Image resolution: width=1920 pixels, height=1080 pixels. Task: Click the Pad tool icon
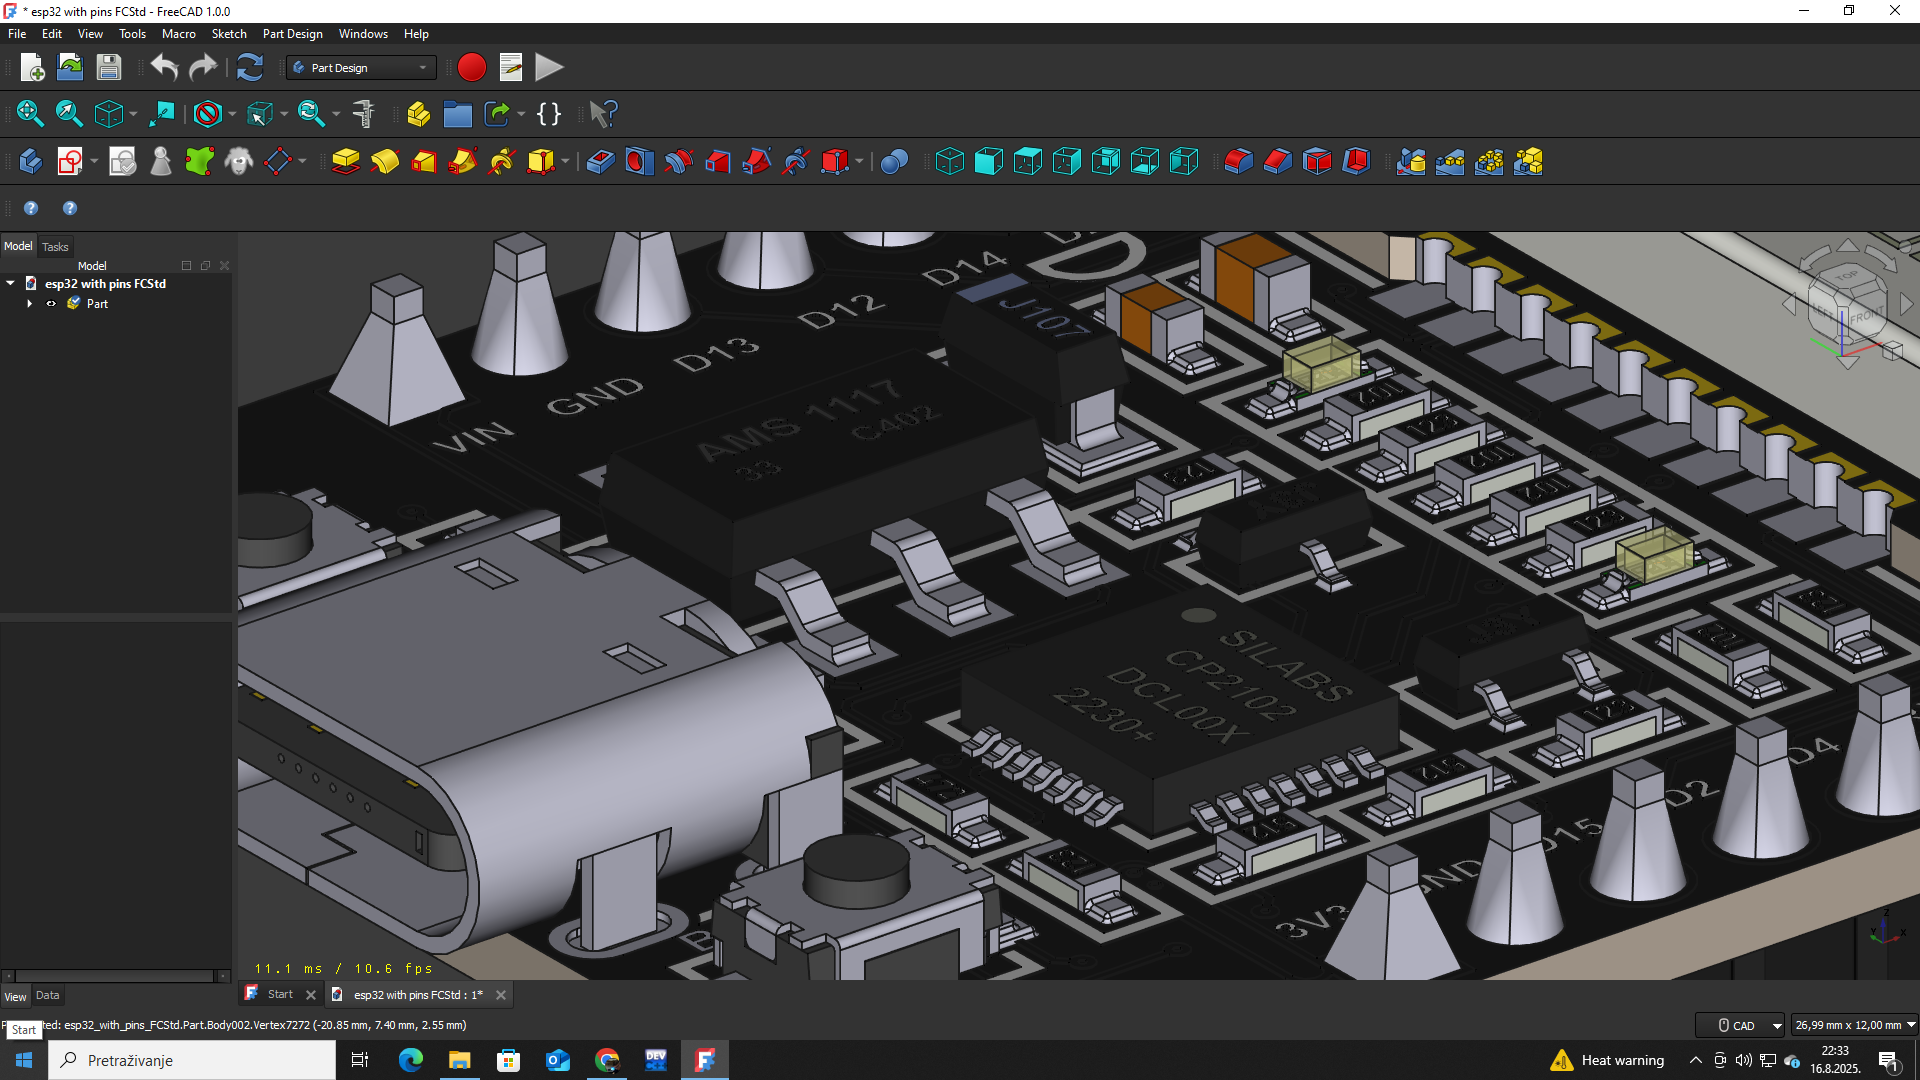click(x=345, y=161)
